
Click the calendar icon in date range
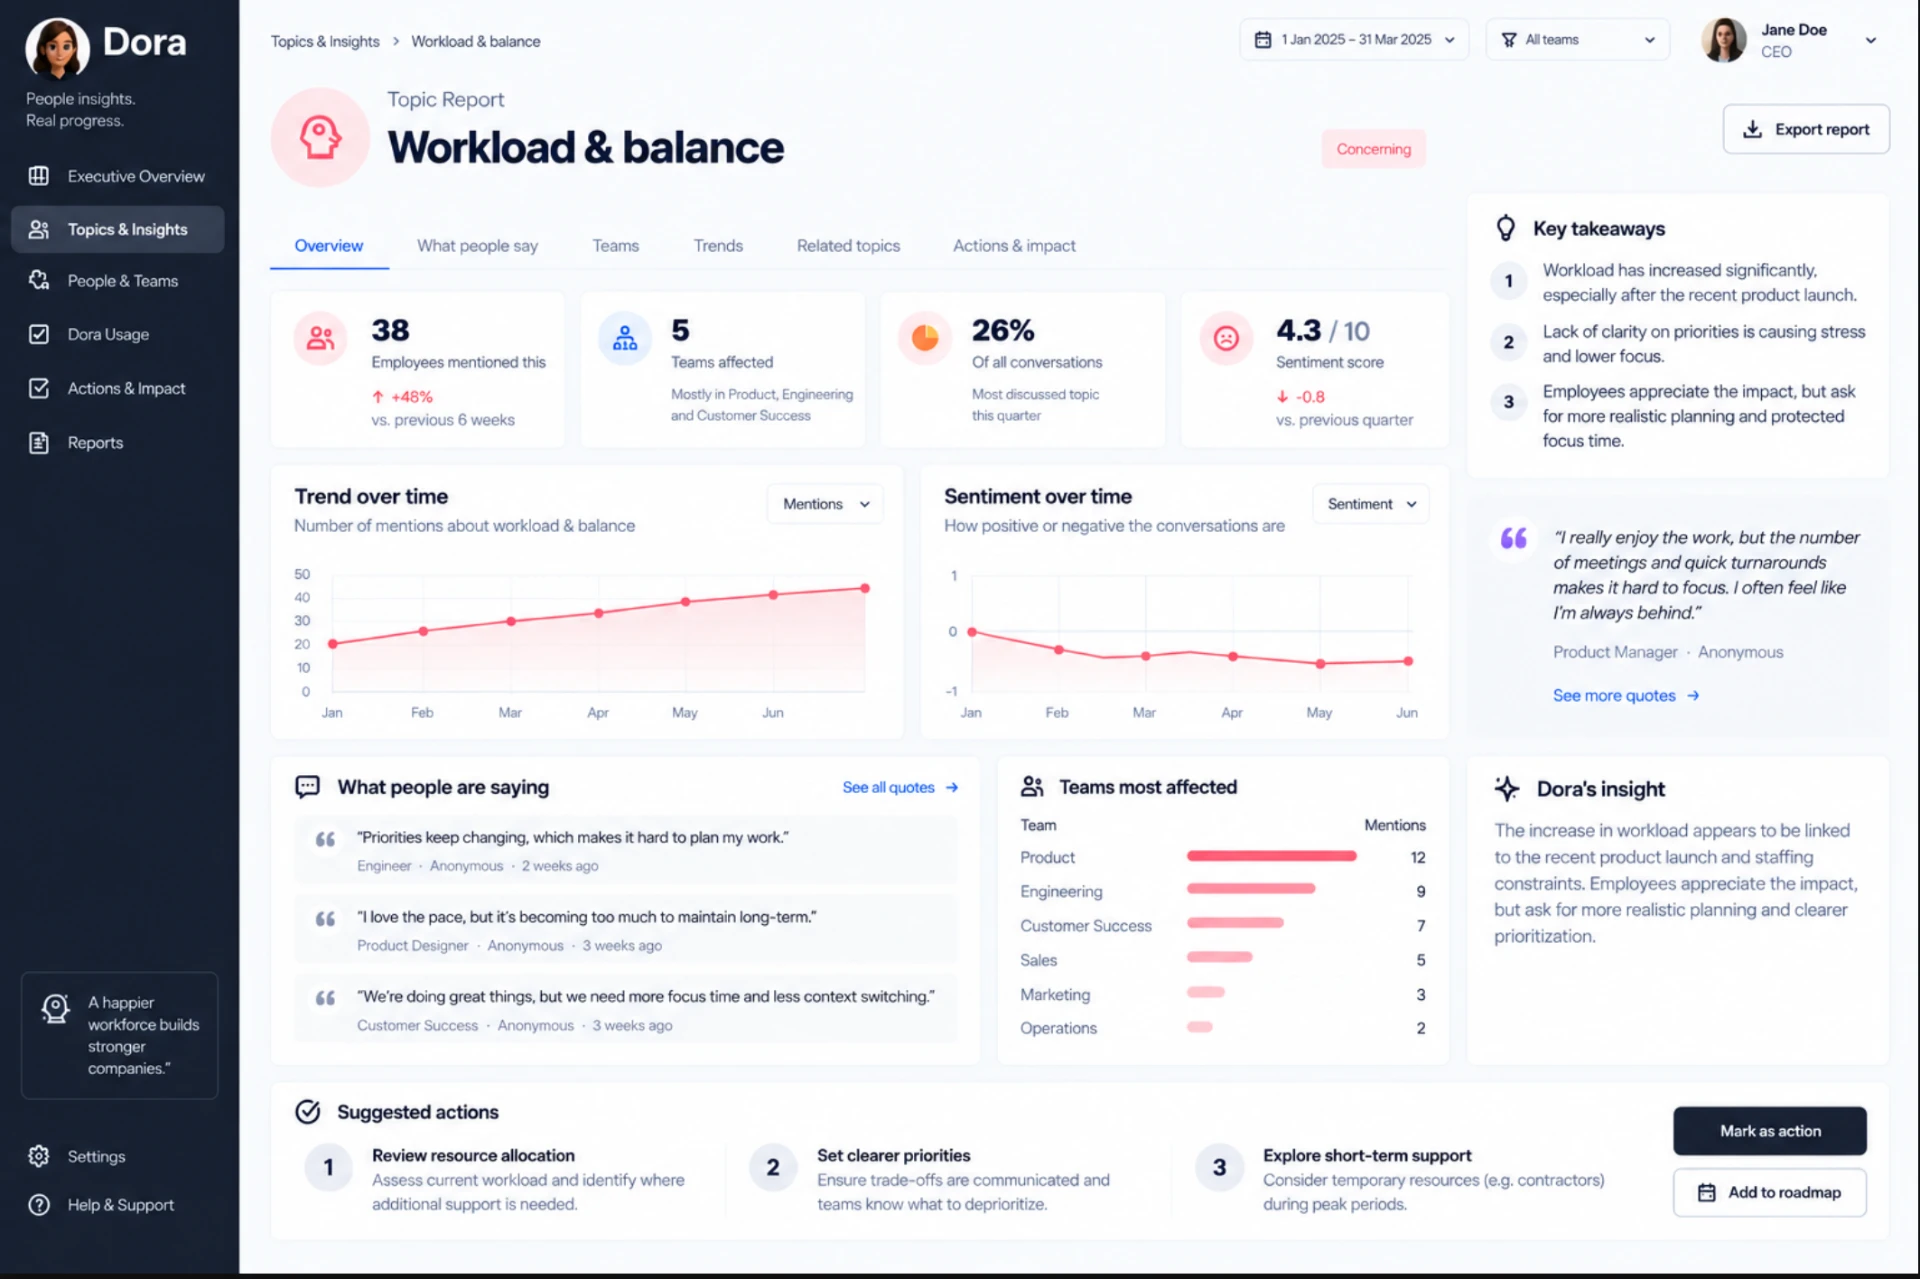[x=1263, y=40]
